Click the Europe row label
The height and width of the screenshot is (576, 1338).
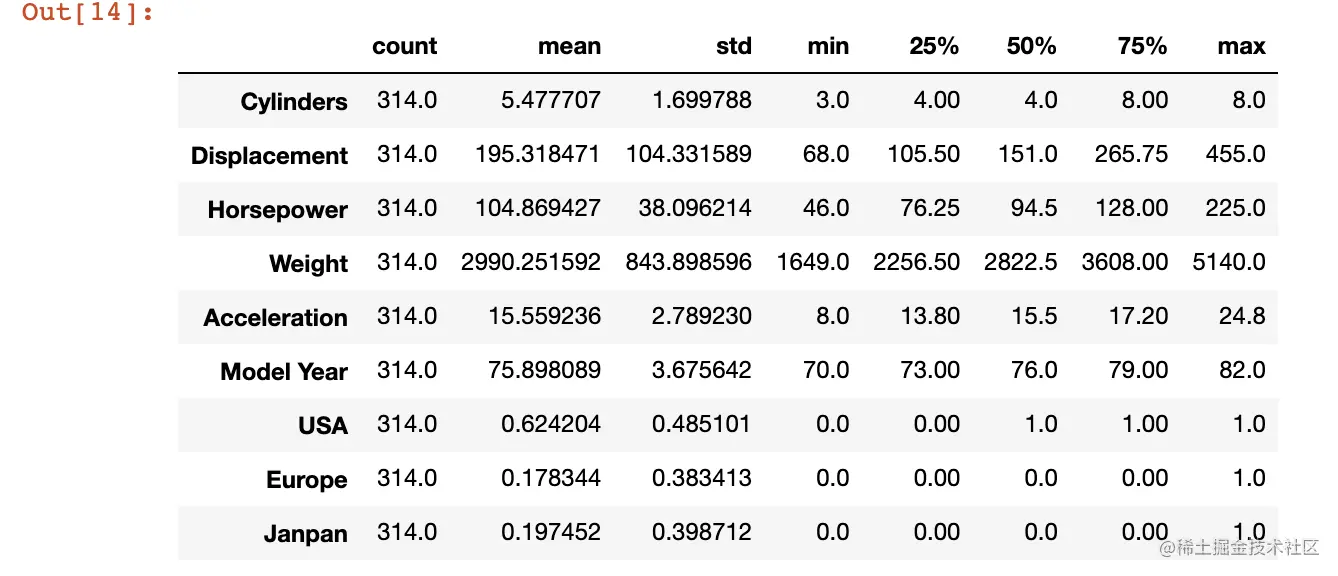coord(307,480)
